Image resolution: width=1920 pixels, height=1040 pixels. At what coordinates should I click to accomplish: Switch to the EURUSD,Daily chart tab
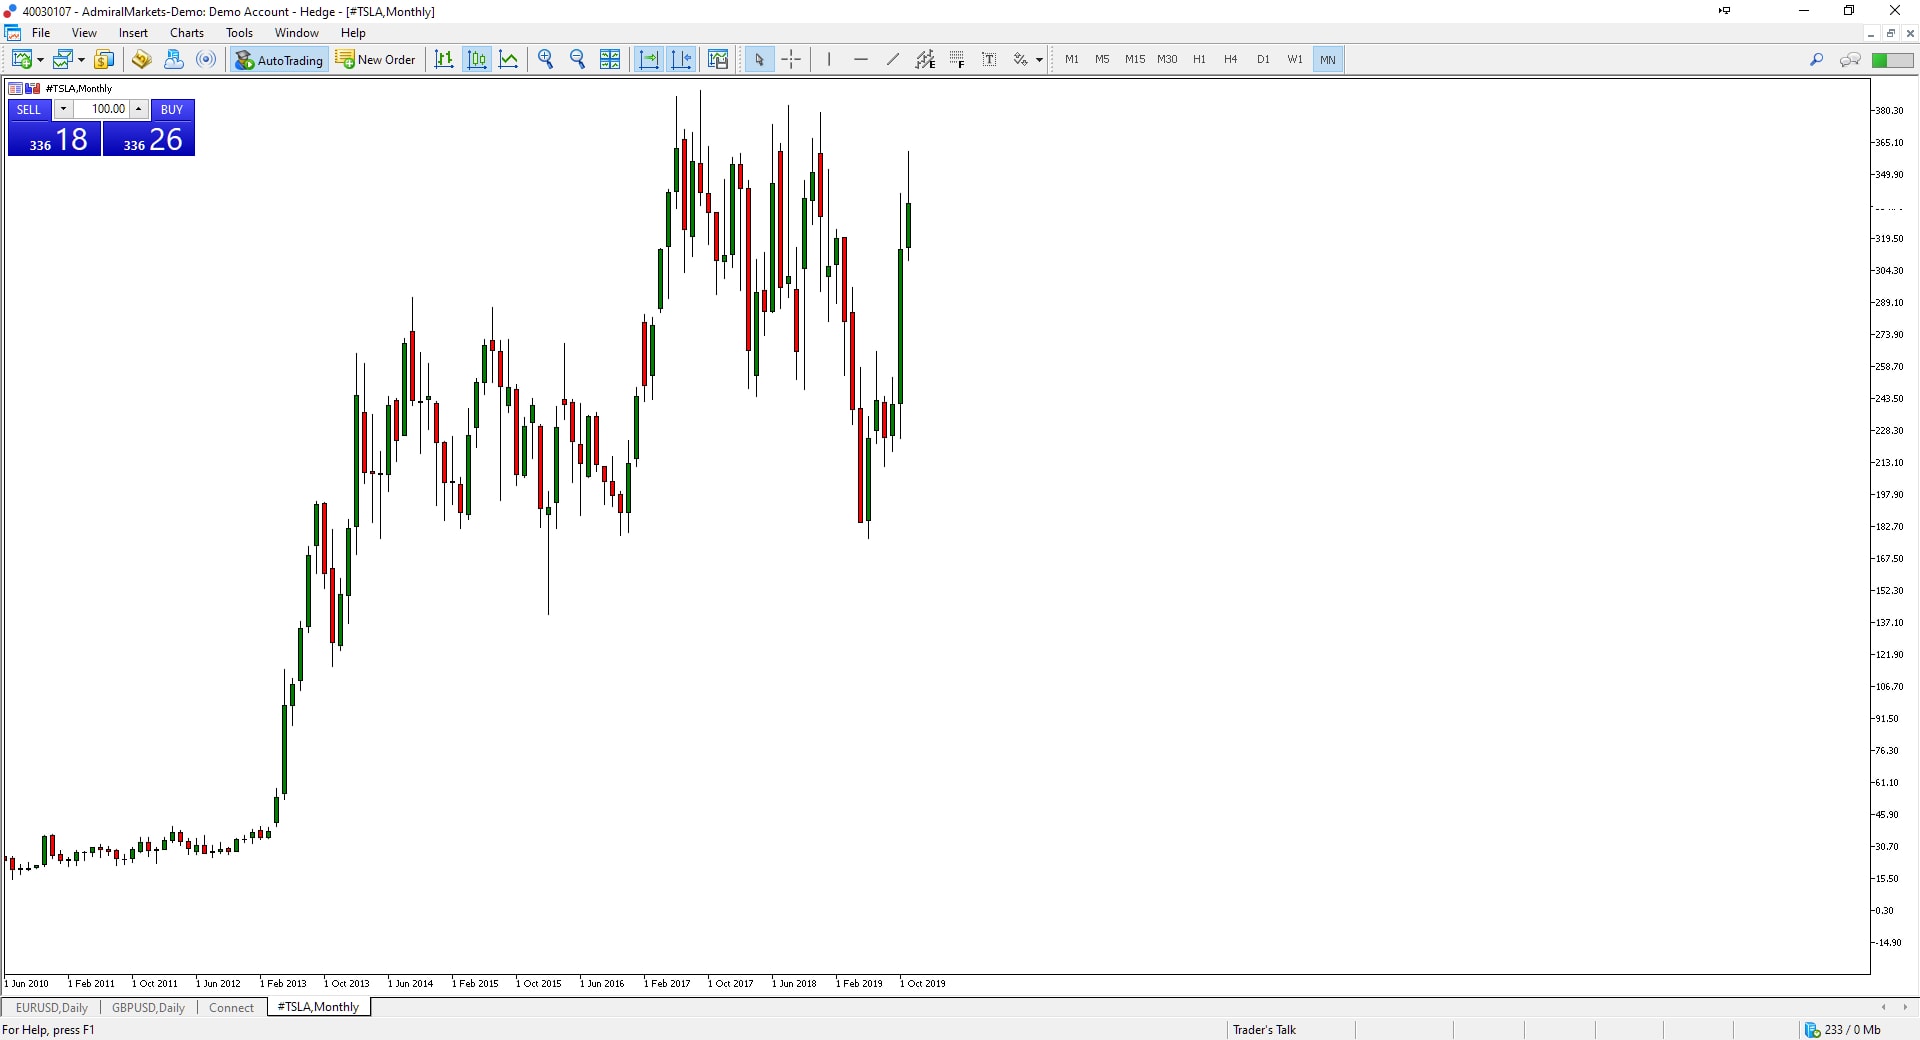click(x=52, y=1007)
